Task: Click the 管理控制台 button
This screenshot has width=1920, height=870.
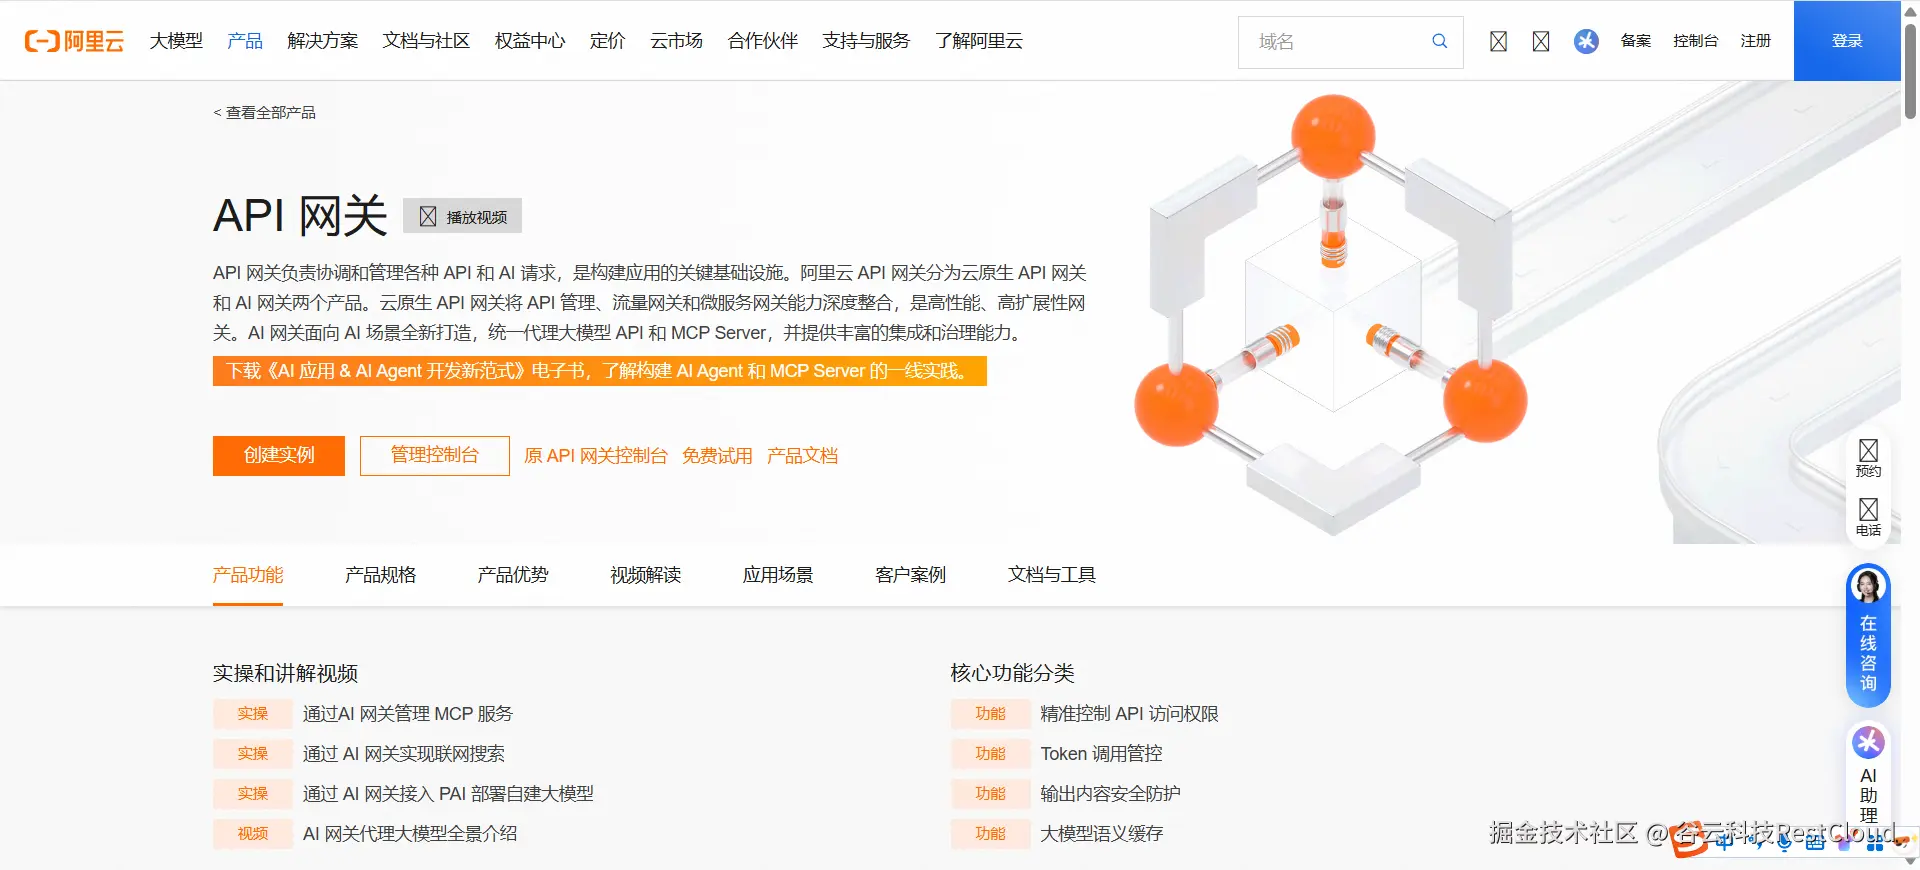Action: click(x=435, y=455)
